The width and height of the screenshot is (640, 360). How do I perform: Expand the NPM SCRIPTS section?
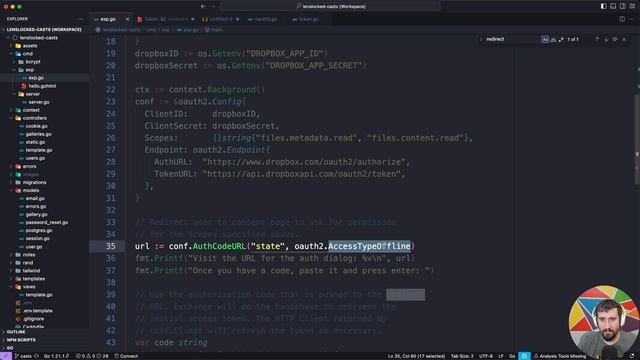point(20,340)
